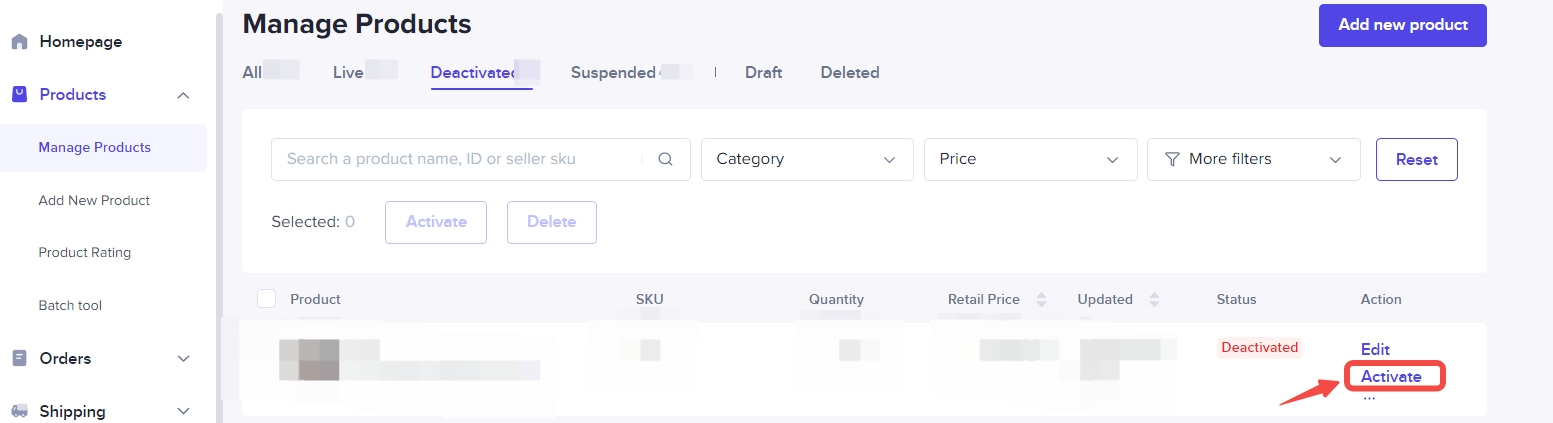Viewport: 1553px width, 423px height.
Task: Click the More filters funnel icon
Action: [1173, 159]
